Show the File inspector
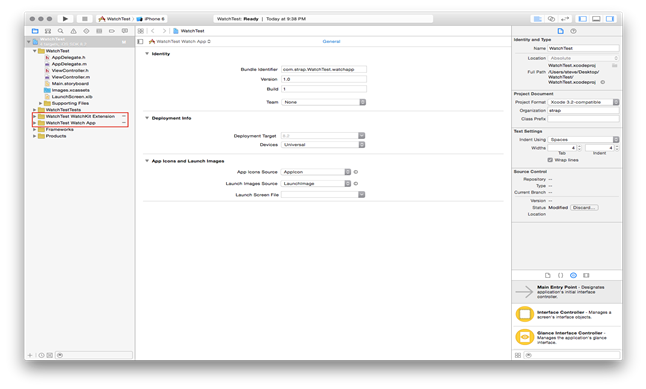This screenshot has height=389, width=646. pyautogui.click(x=560, y=31)
